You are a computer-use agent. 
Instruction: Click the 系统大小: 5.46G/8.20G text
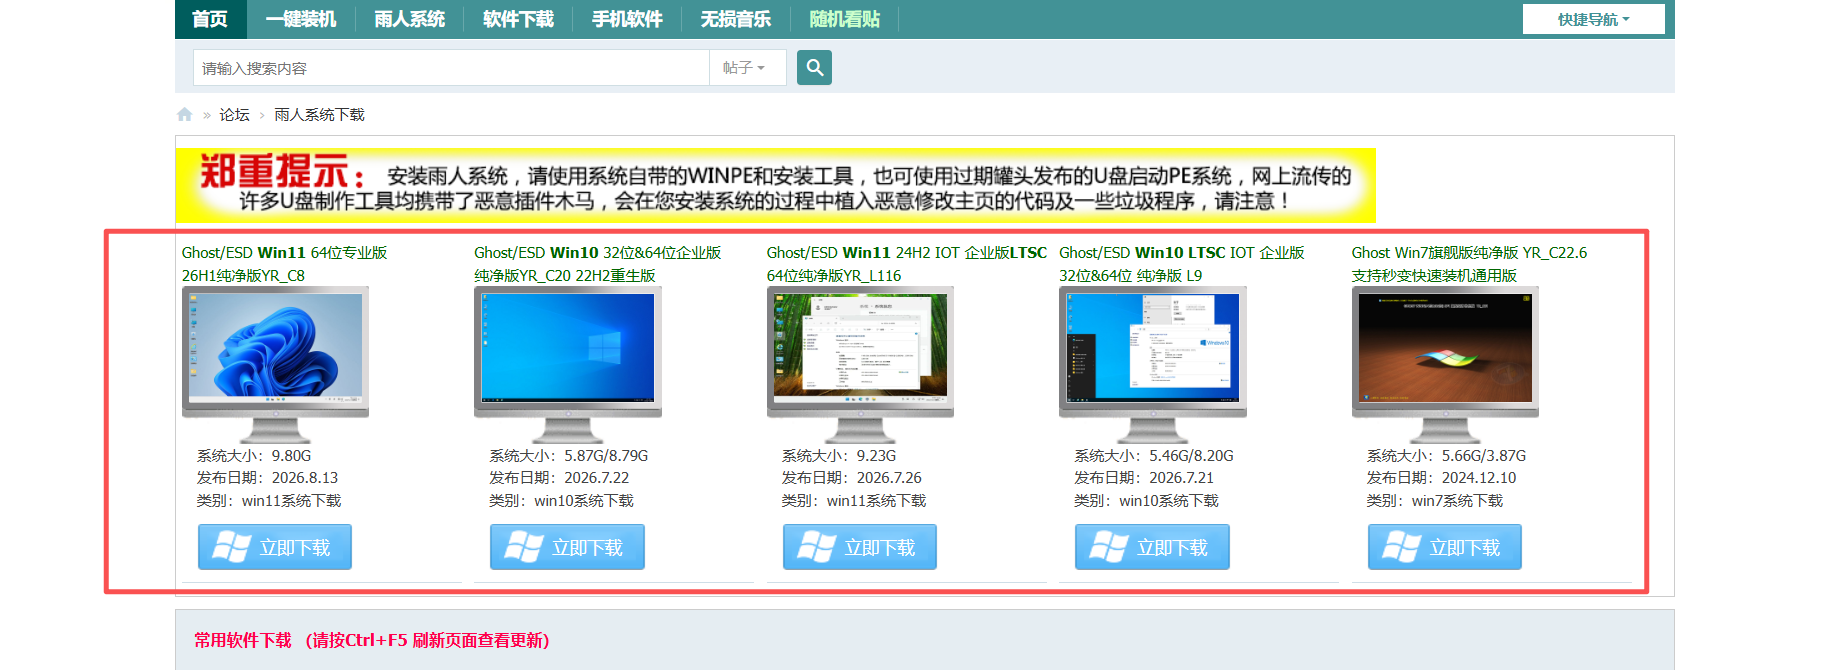[1154, 456]
